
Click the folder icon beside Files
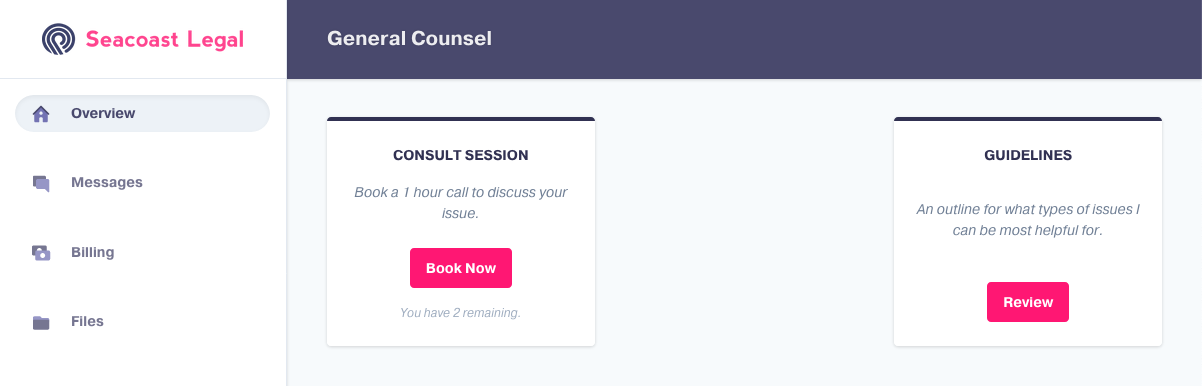41,322
